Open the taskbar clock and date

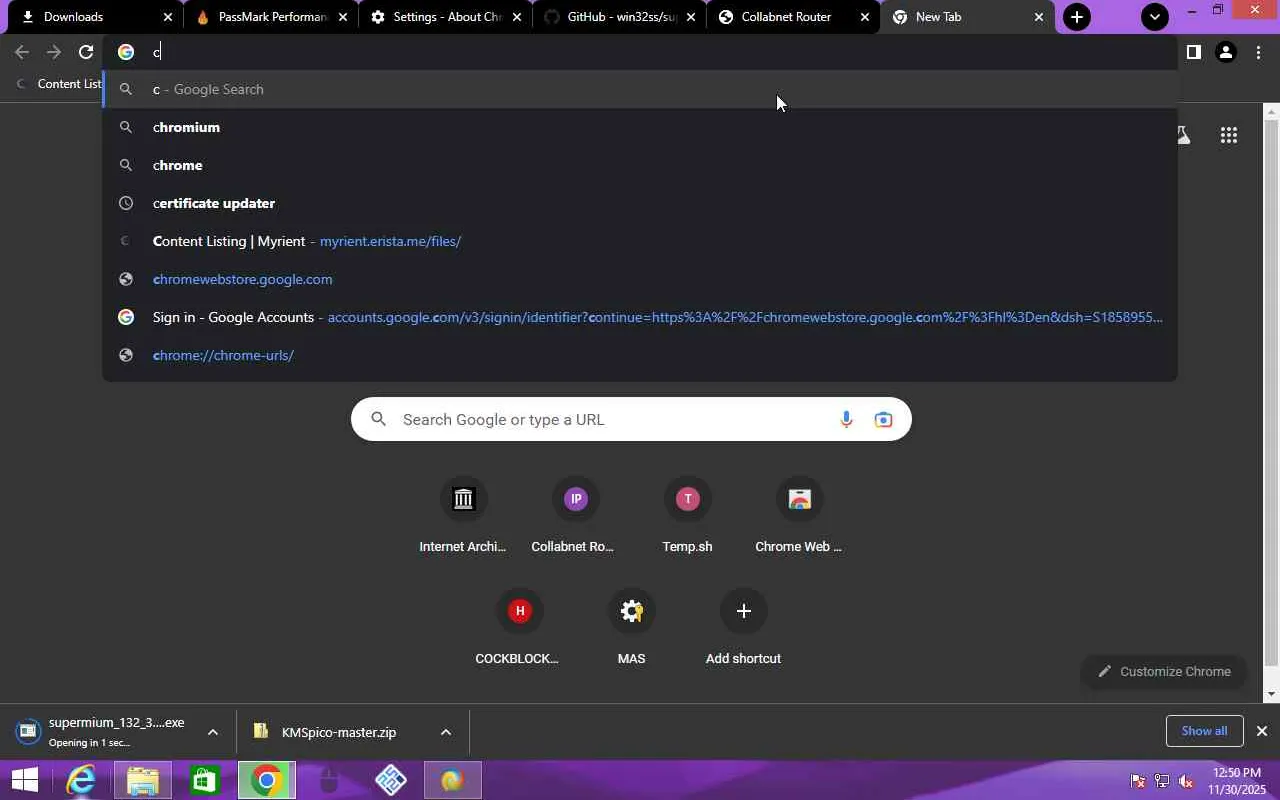[1236, 781]
